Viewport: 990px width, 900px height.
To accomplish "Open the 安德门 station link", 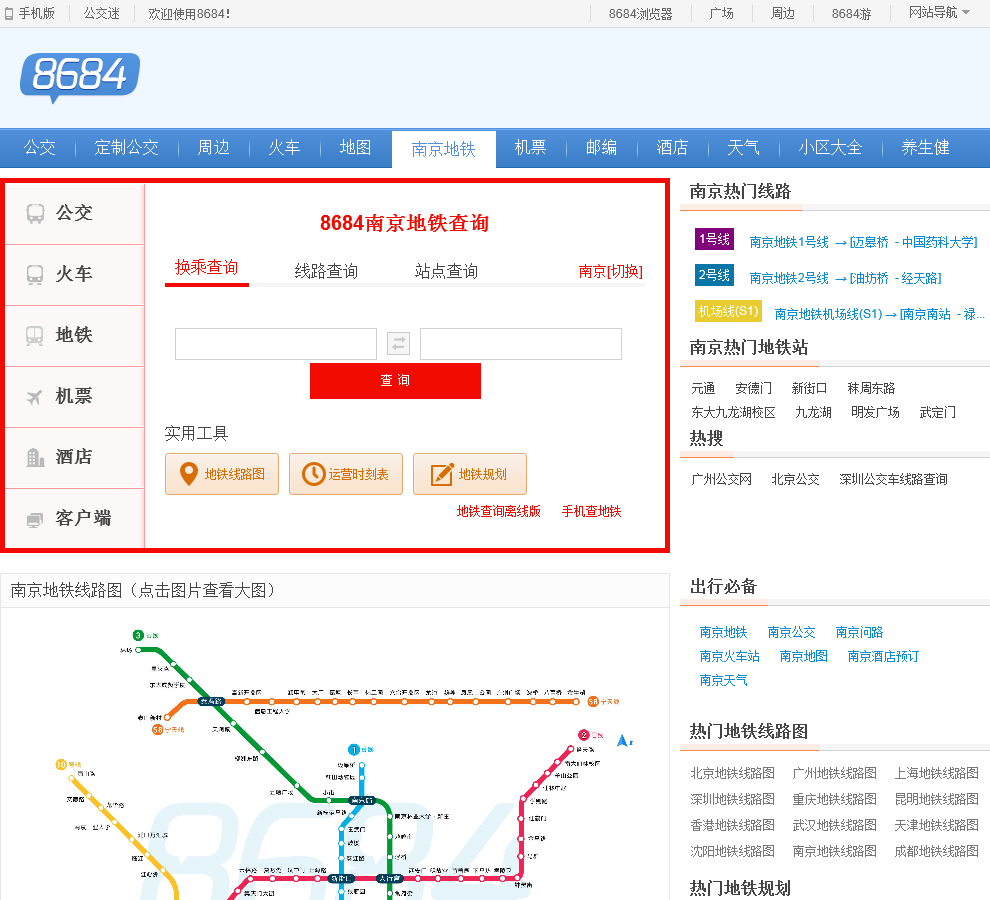I will tap(753, 388).
